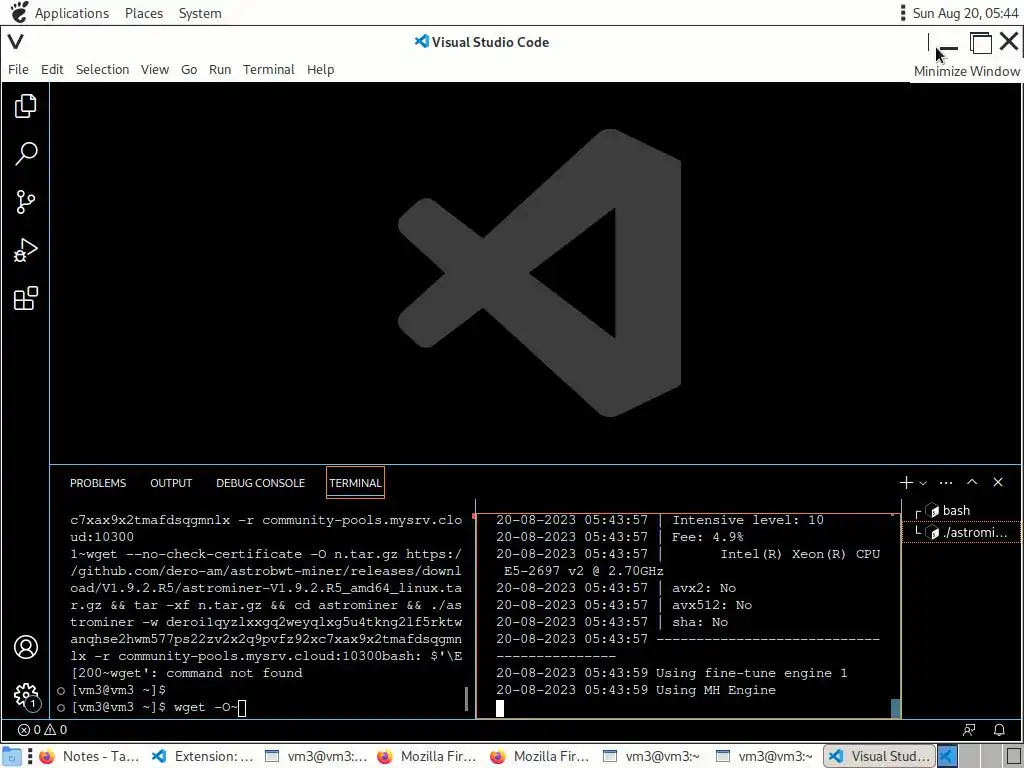
Task: Open the Selection menu
Action: pos(103,69)
